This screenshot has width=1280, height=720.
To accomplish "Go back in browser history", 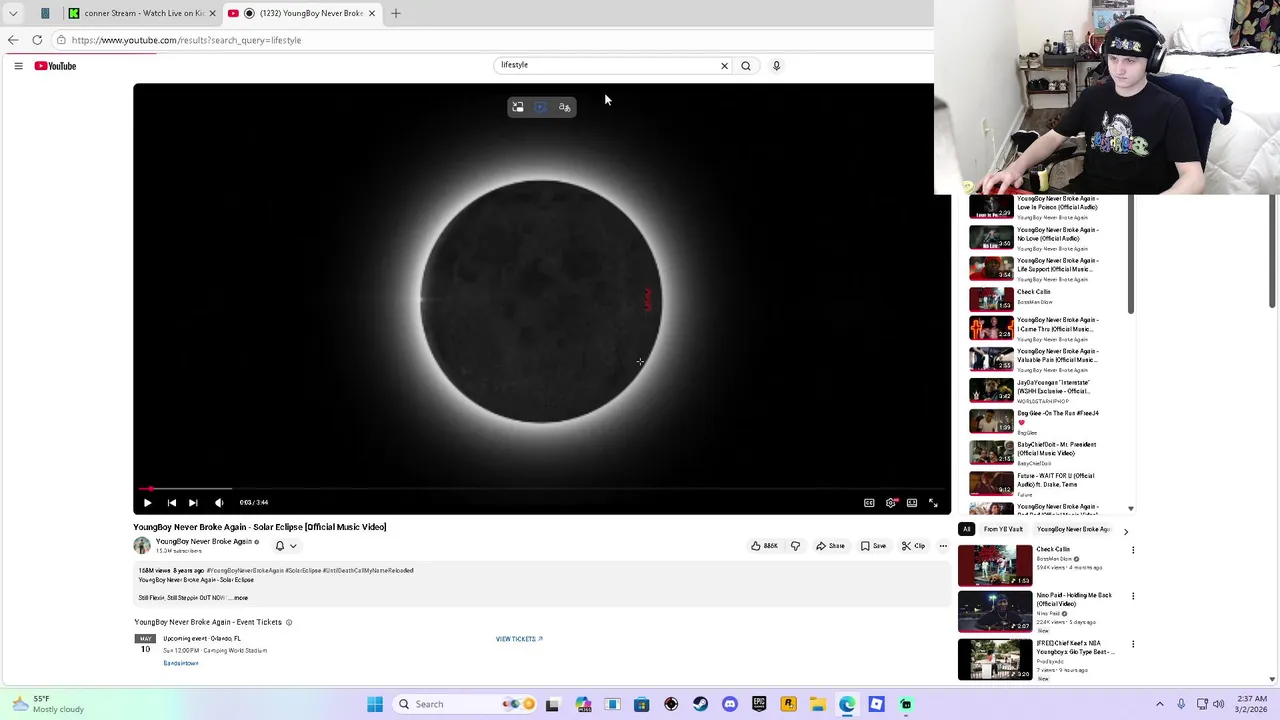I will click(x=13, y=40).
